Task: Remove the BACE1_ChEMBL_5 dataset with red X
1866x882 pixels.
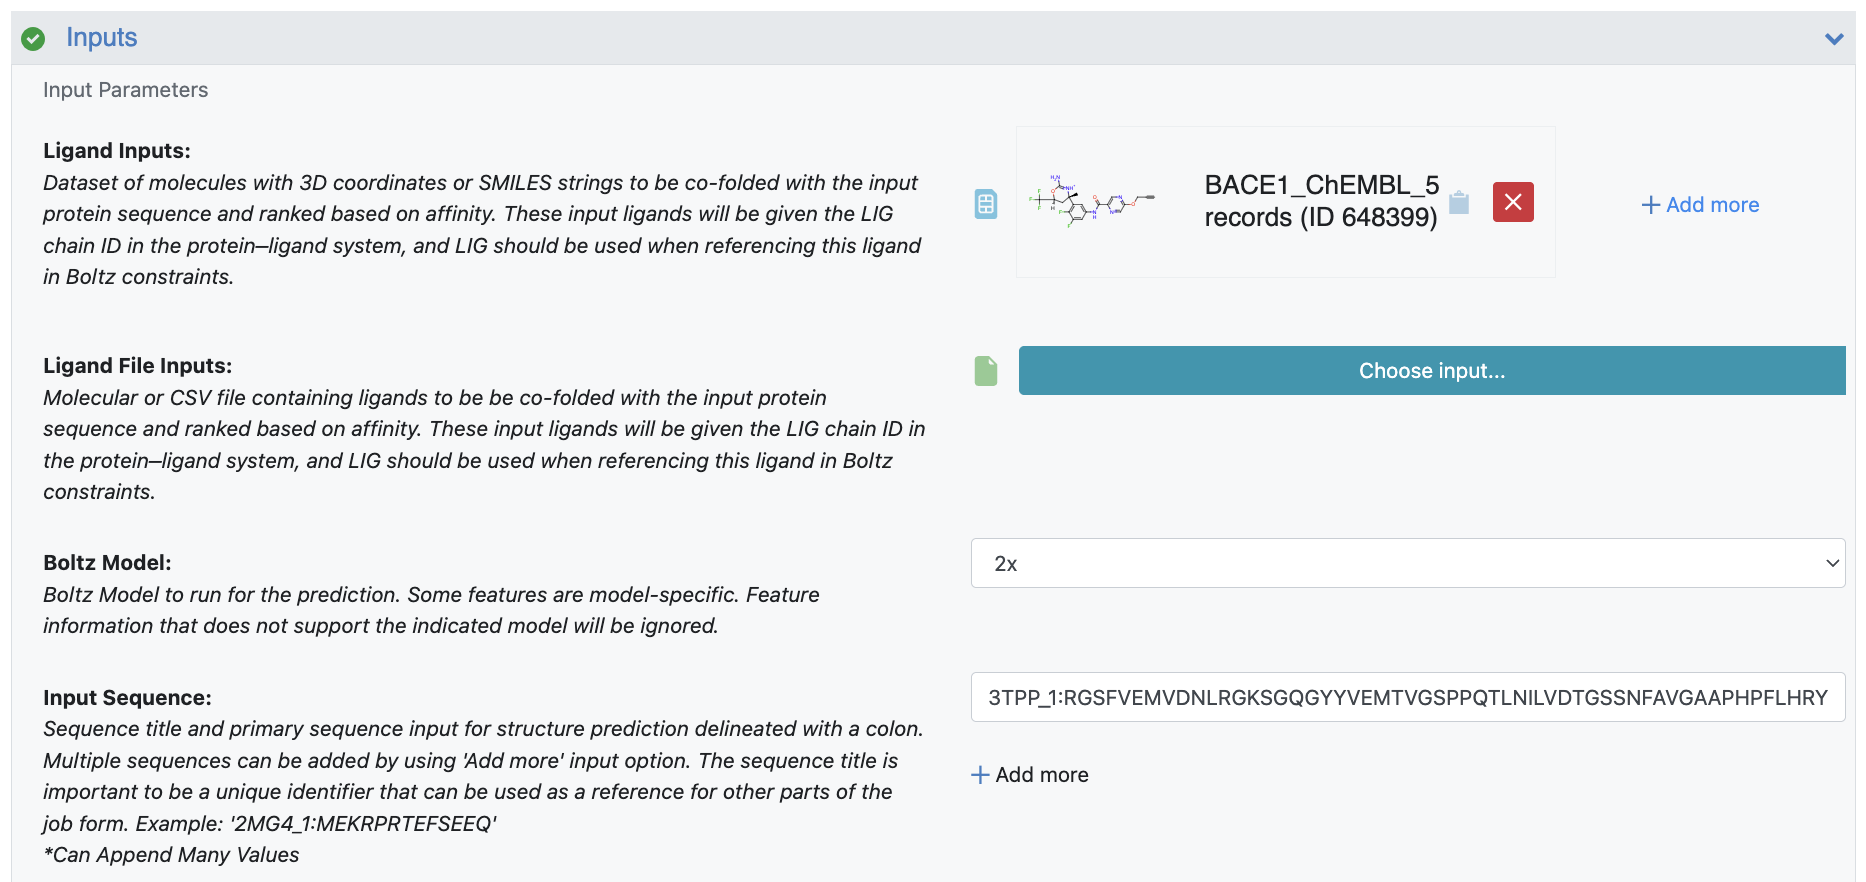Action: [1512, 202]
